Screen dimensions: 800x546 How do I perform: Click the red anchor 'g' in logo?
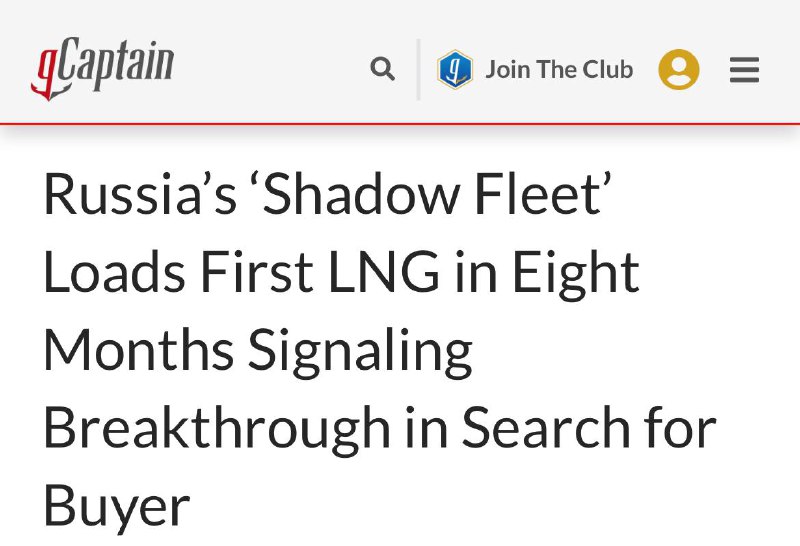click(x=47, y=76)
